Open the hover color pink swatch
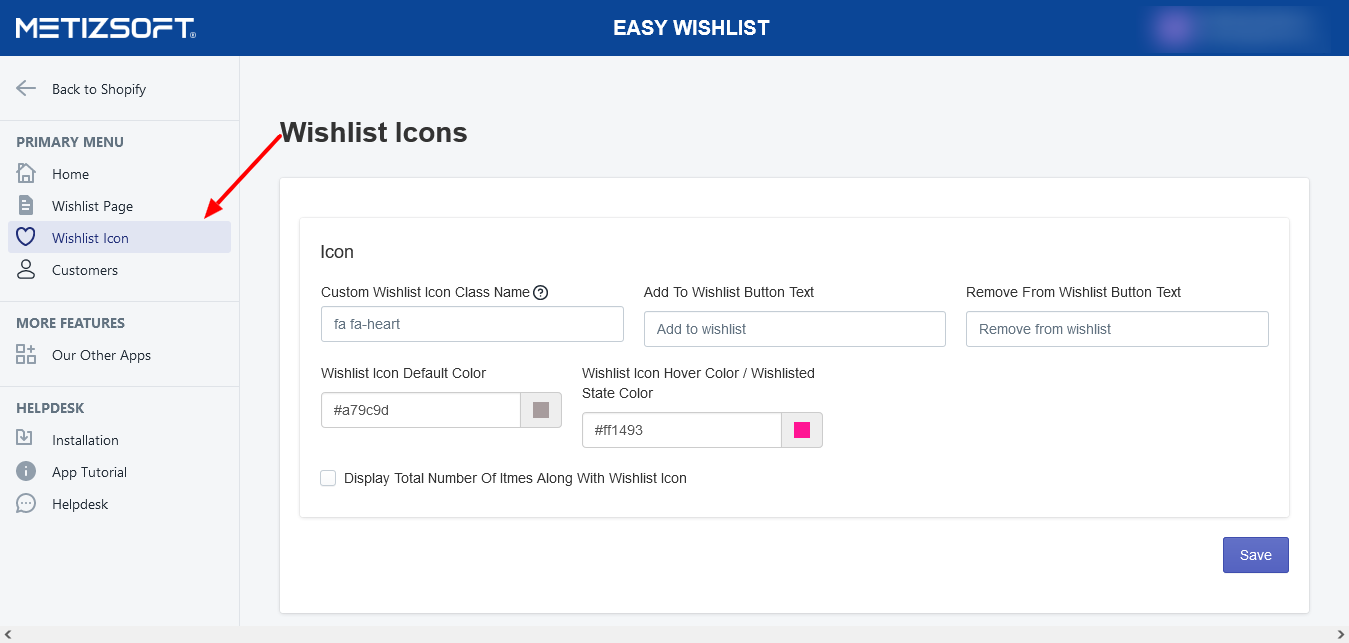The image size is (1349, 643). (x=802, y=430)
